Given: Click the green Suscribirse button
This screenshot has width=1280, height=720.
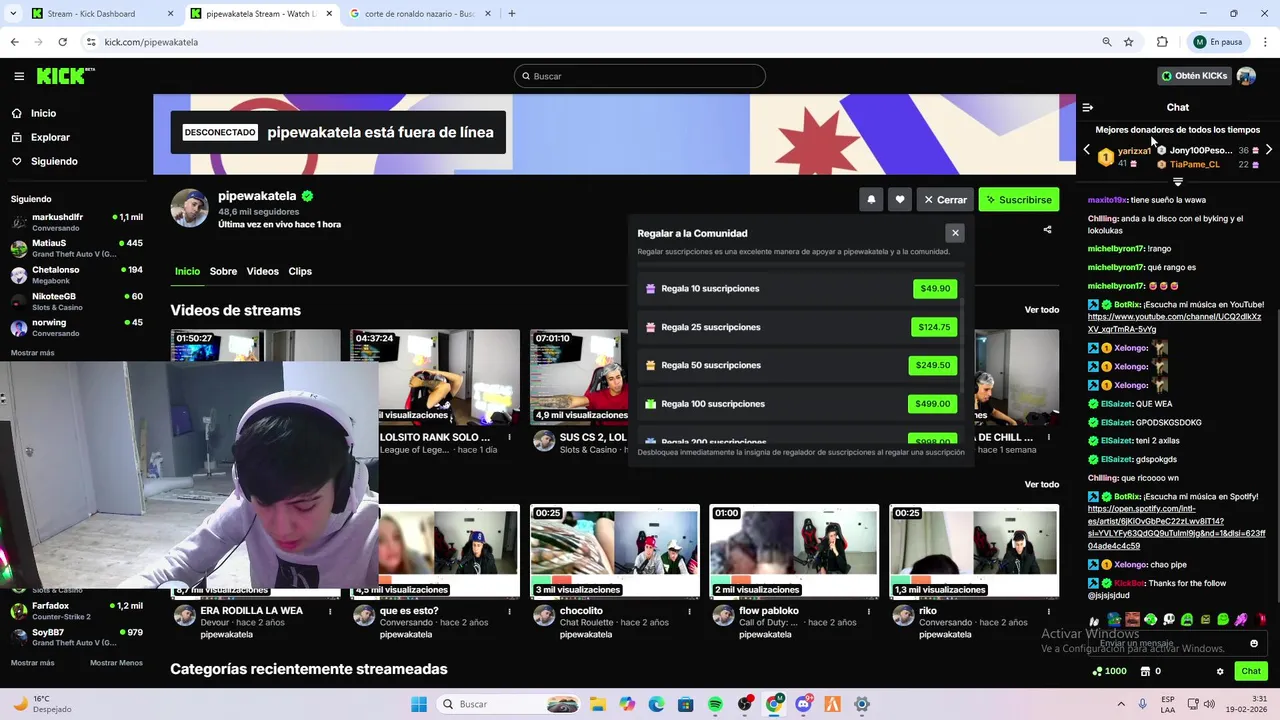Looking at the screenshot, I should [x=1019, y=200].
